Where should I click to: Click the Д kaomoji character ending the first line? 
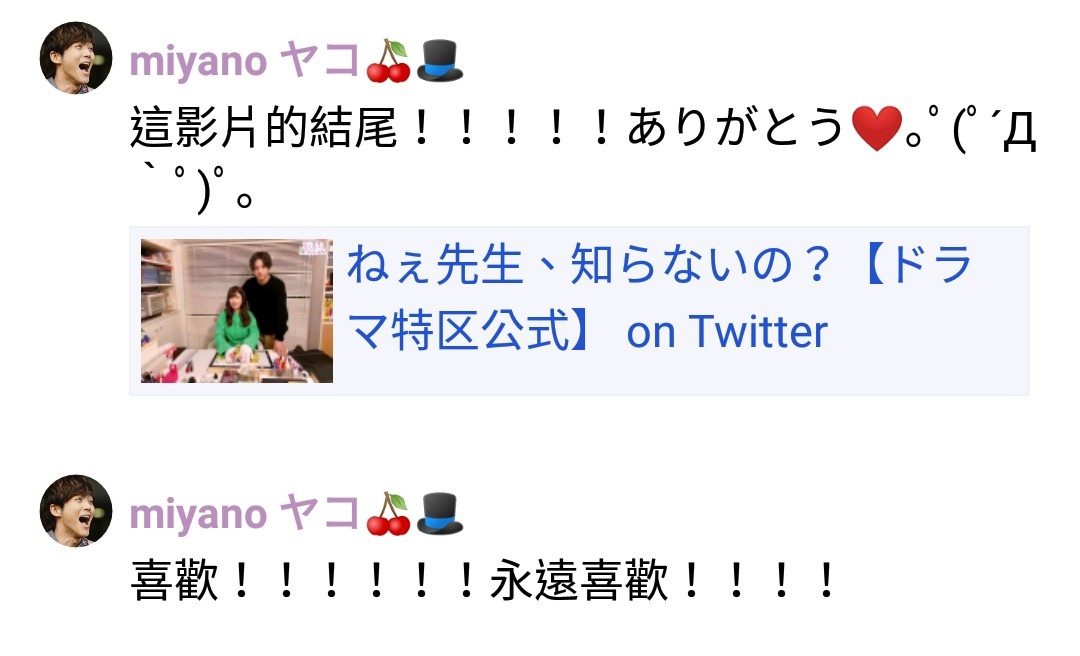[x=1019, y=132]
